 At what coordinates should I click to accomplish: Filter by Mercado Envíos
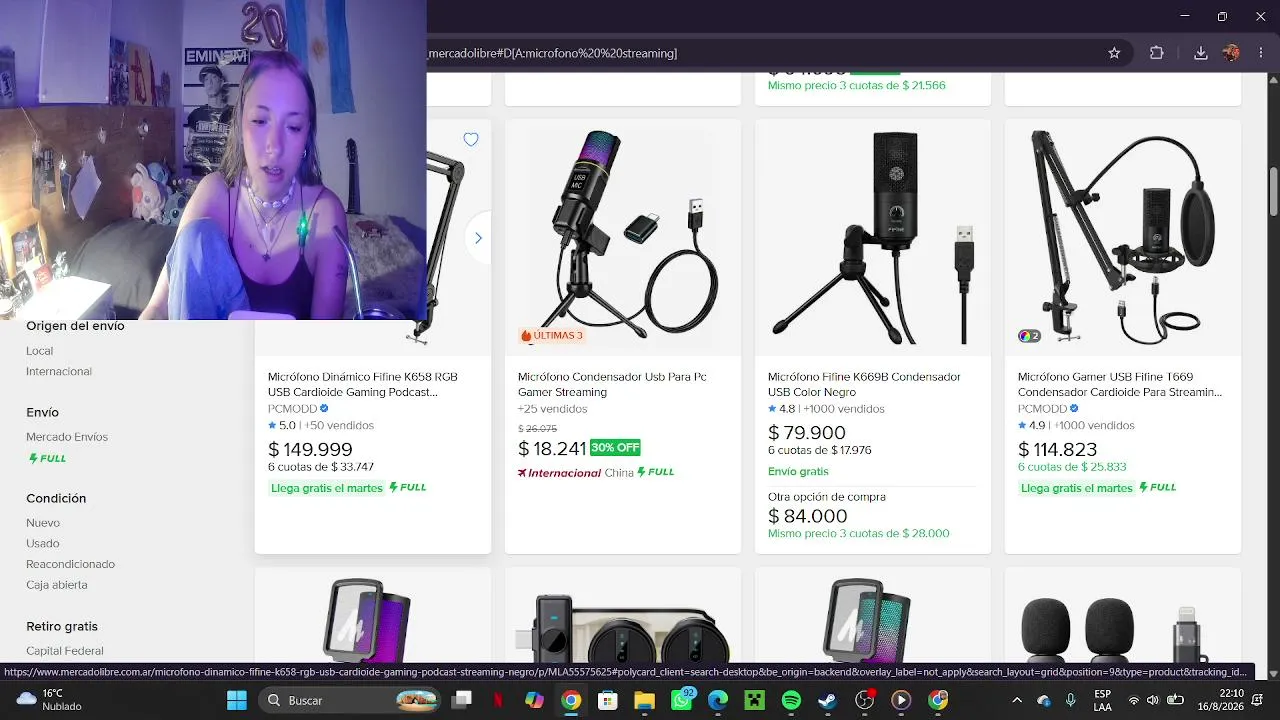coord(67,437)
